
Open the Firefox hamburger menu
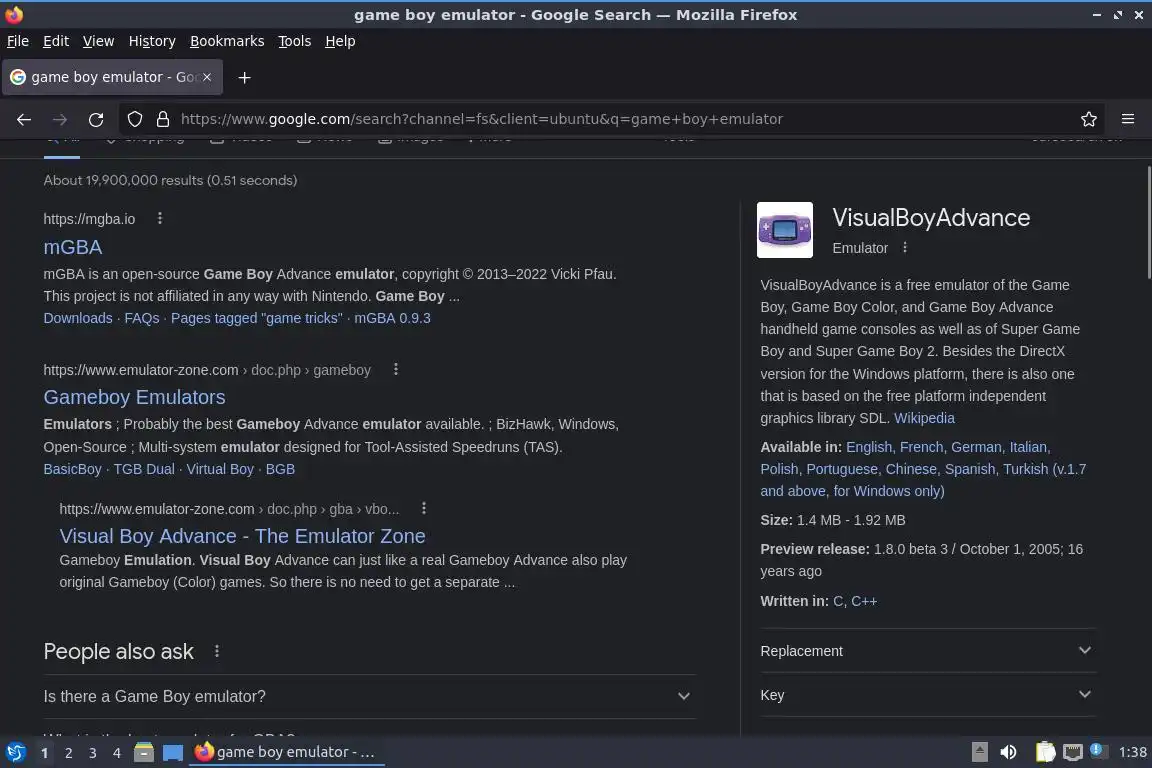pyautogui.click(x=1128, y=118)
